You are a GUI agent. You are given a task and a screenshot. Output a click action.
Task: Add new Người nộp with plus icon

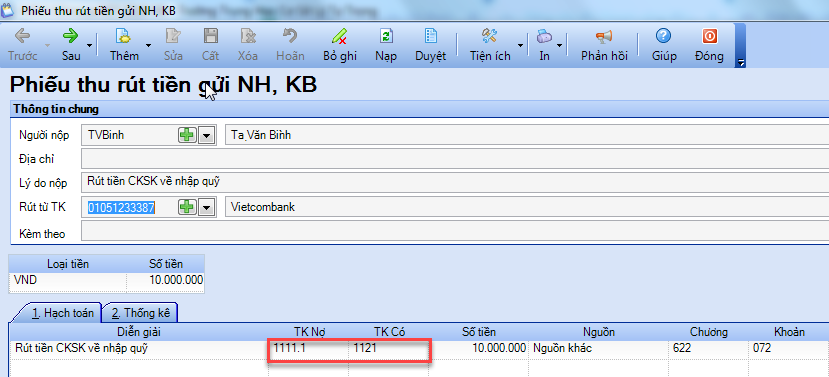click(x=187, y=135)
